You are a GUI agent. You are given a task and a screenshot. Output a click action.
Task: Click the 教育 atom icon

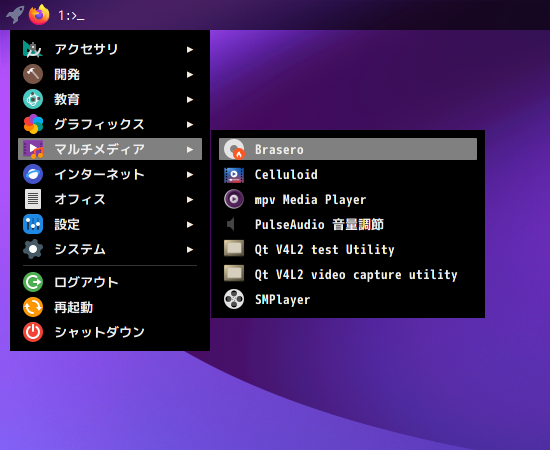(33, 99)
